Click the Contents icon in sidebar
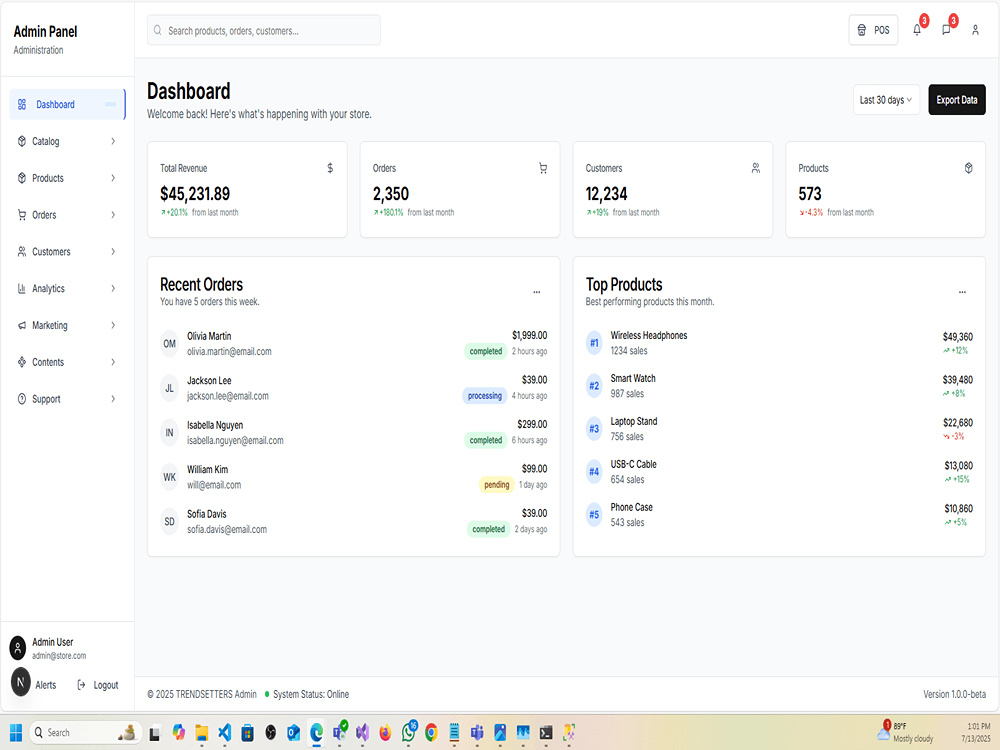The width and height of the screenshot is (1000, 750). click(22, 362)
